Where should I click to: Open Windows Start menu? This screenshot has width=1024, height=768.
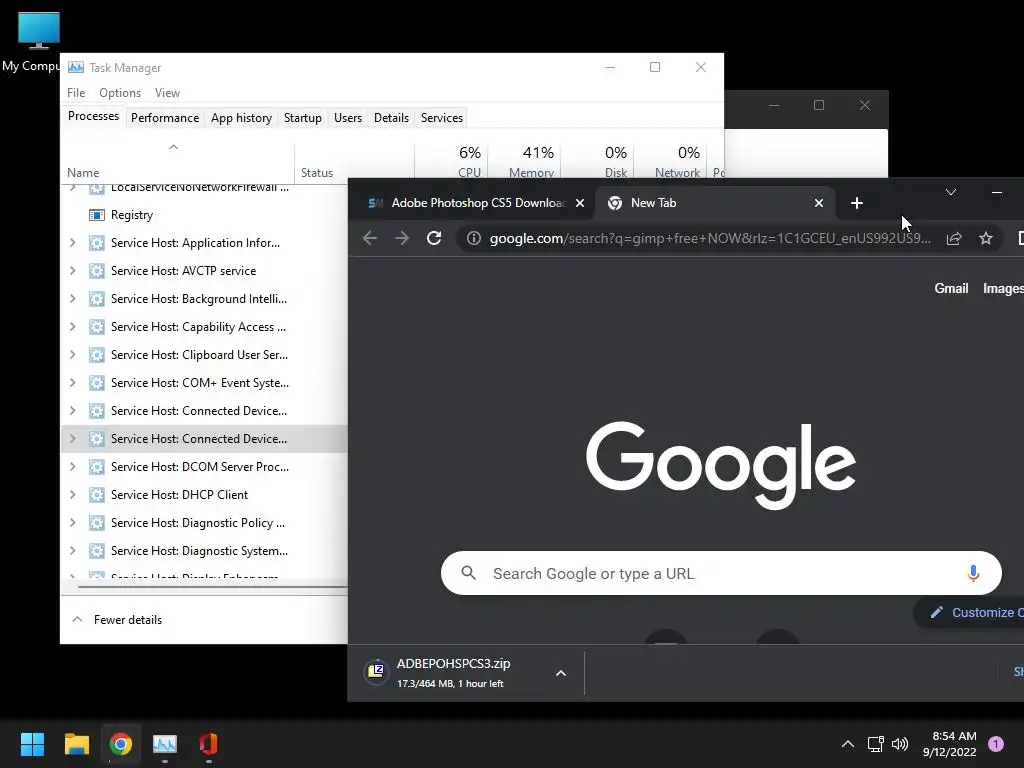(32, 744)
